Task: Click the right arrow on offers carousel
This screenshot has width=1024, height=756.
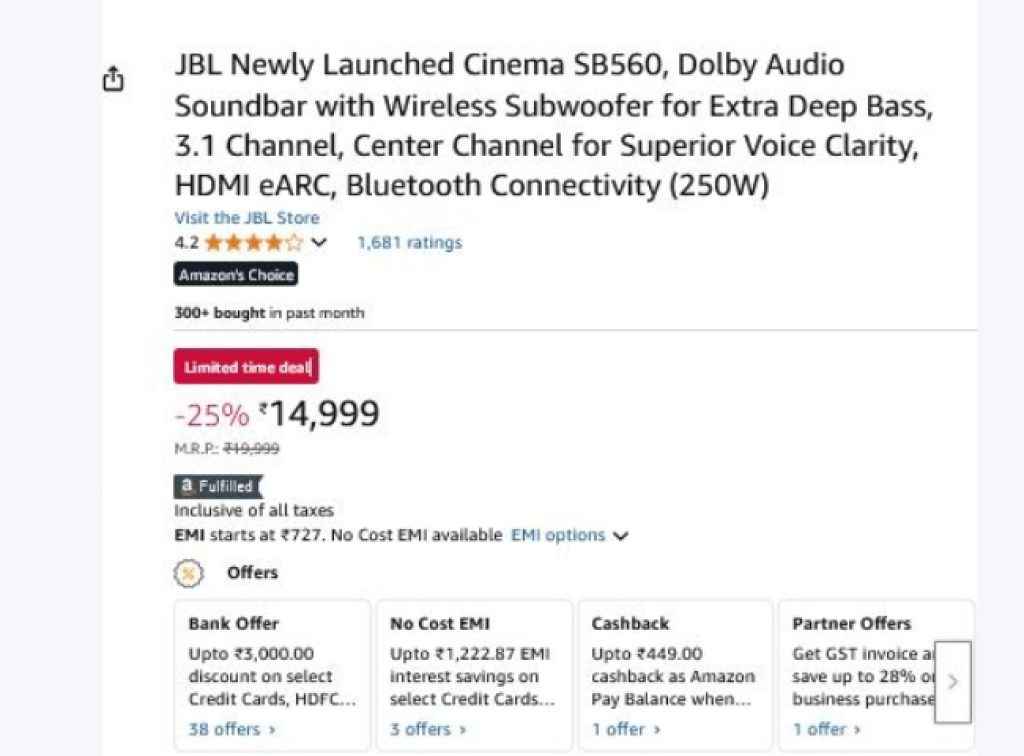Action: pos(951,682)
